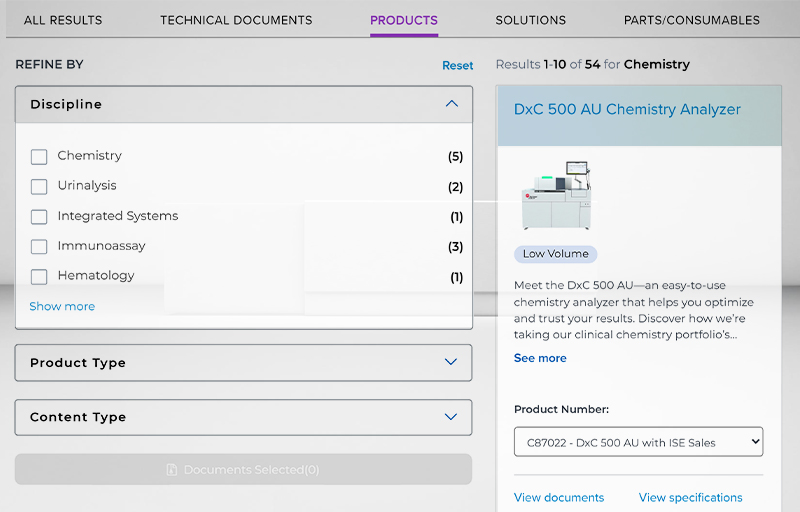Click the Integrated Systems label text

click(x=118, y=216)
